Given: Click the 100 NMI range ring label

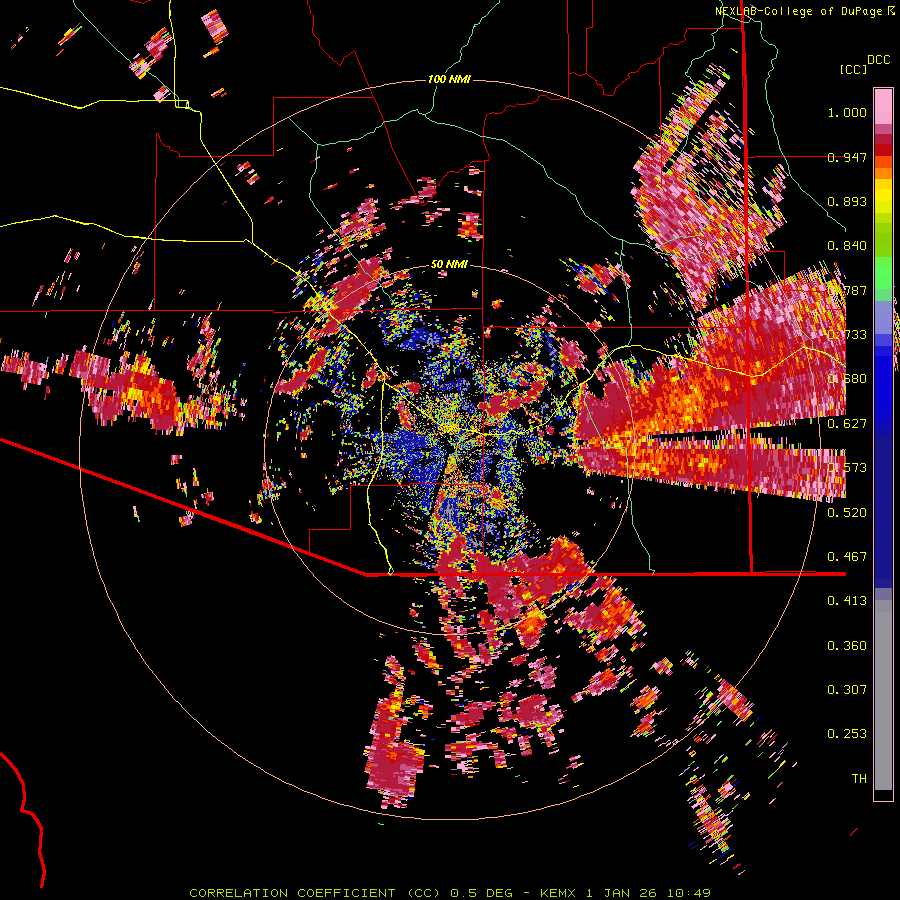Looking at the screenshot, I should (x=449, y=79).
